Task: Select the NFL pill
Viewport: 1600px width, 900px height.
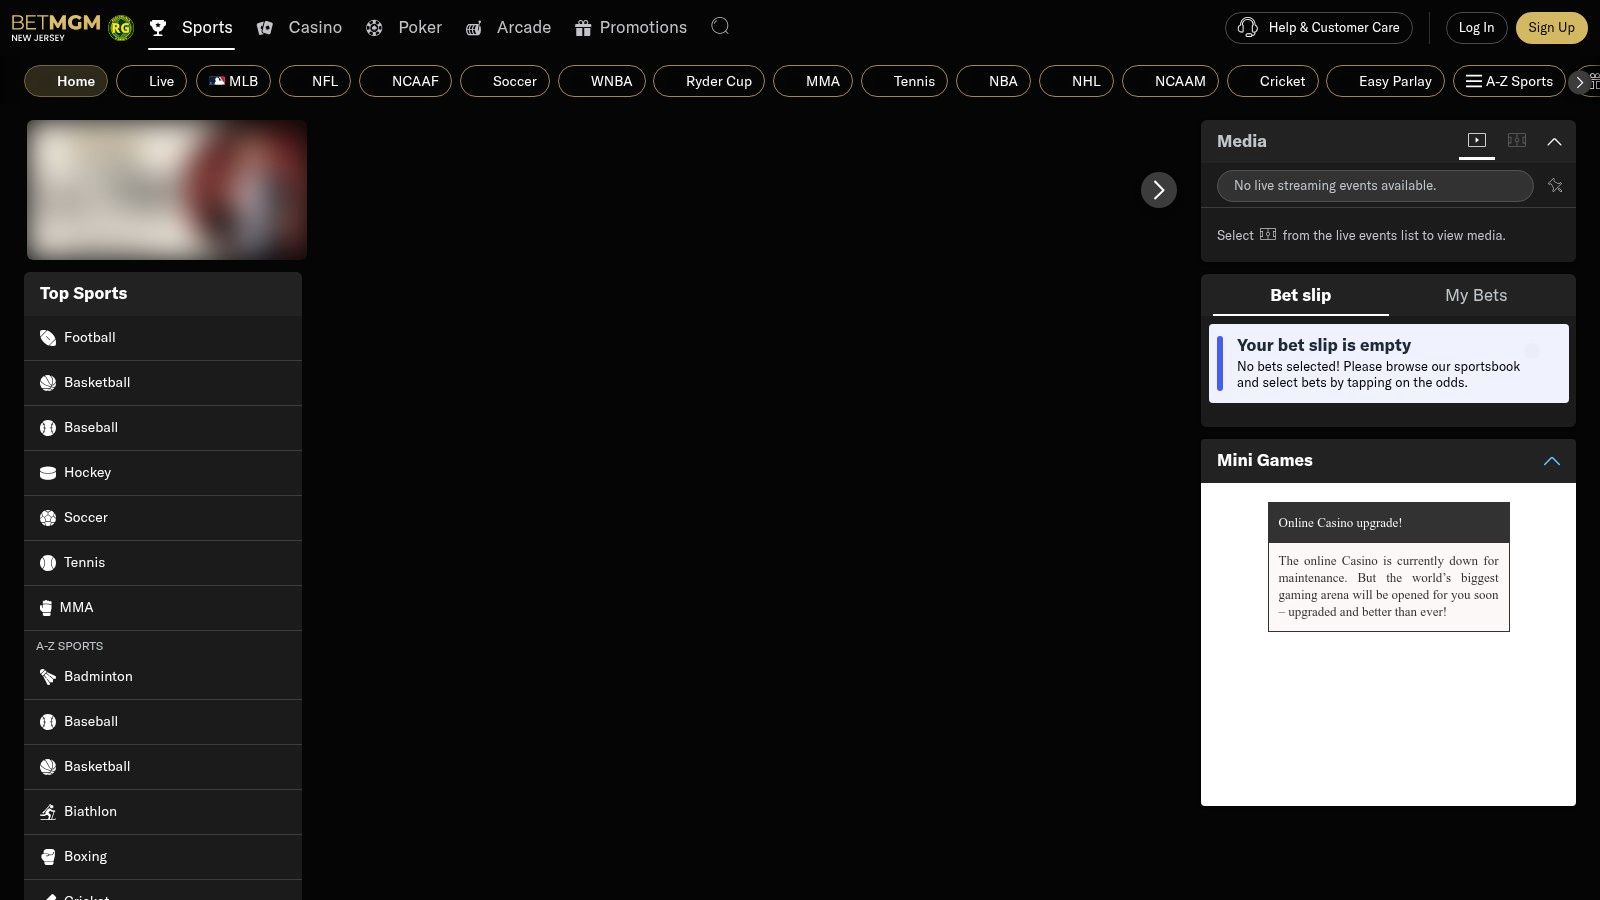Action: tap(315, 81)
